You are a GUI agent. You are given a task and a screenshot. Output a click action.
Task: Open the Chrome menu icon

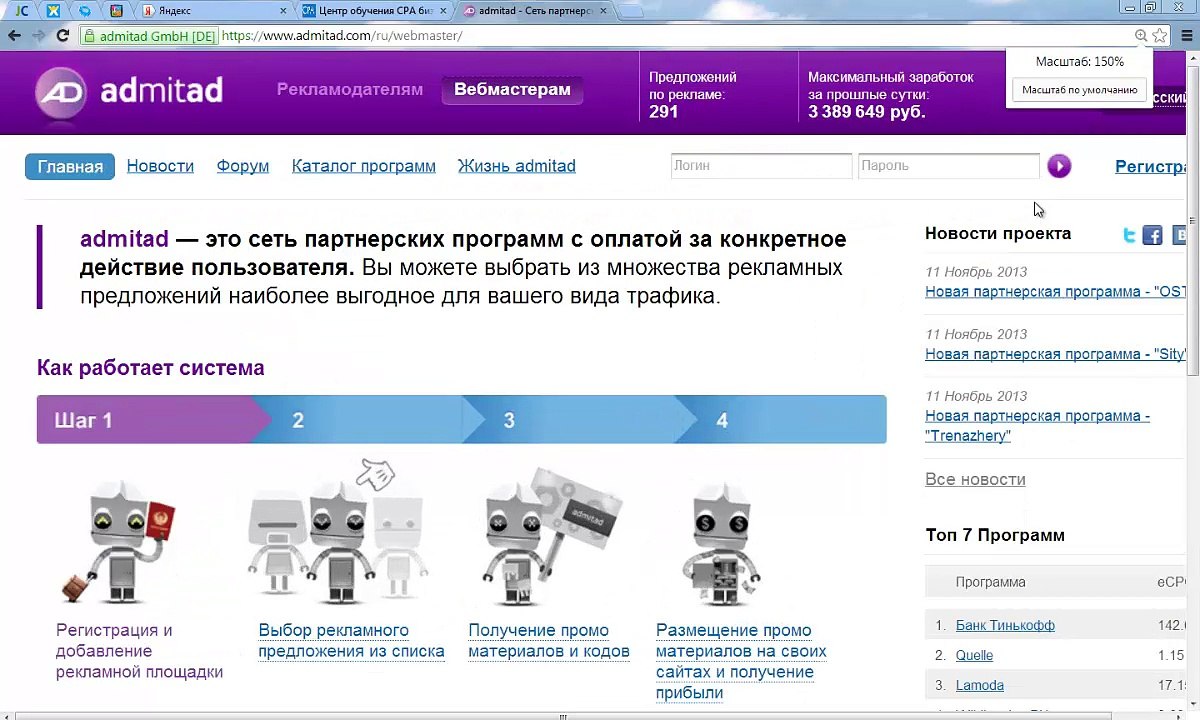pyautogui.click(x=1185, y=36)
